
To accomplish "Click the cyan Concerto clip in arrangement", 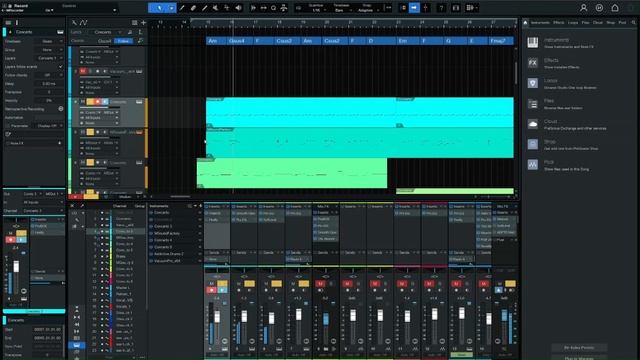I will pyautogui.click(x=360, y=112).
